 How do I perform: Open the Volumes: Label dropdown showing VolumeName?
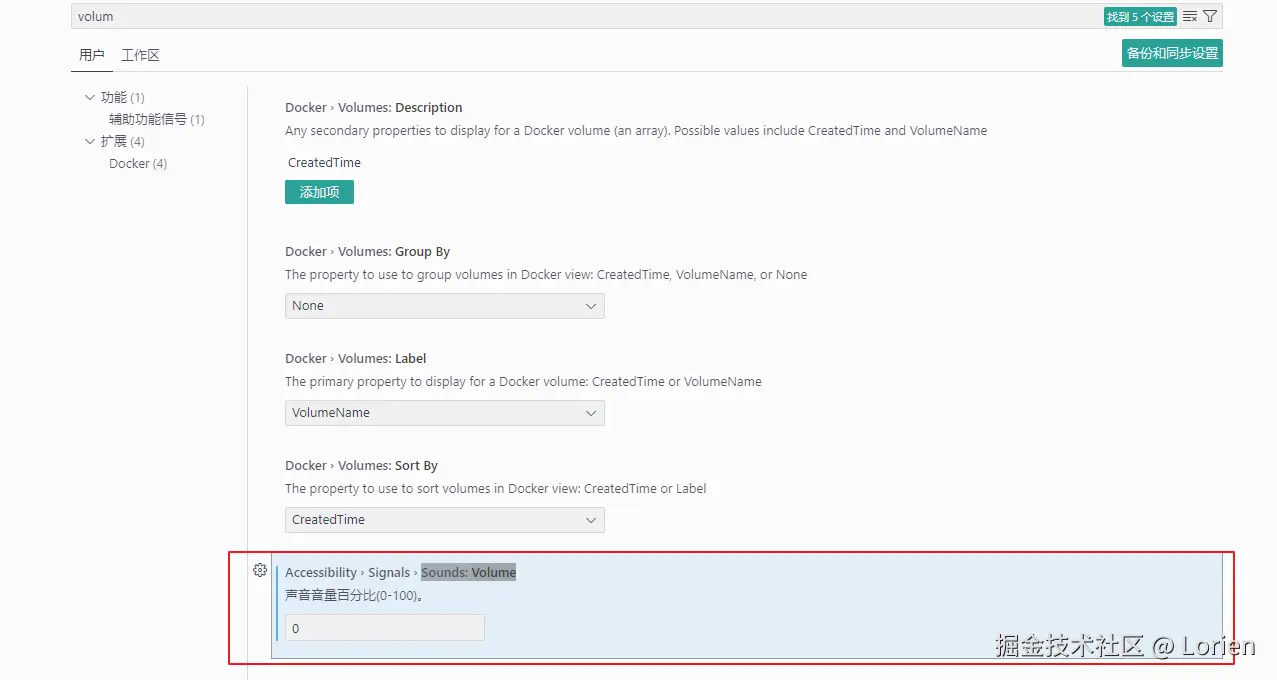pyautogui.click(x=445, y=413)
